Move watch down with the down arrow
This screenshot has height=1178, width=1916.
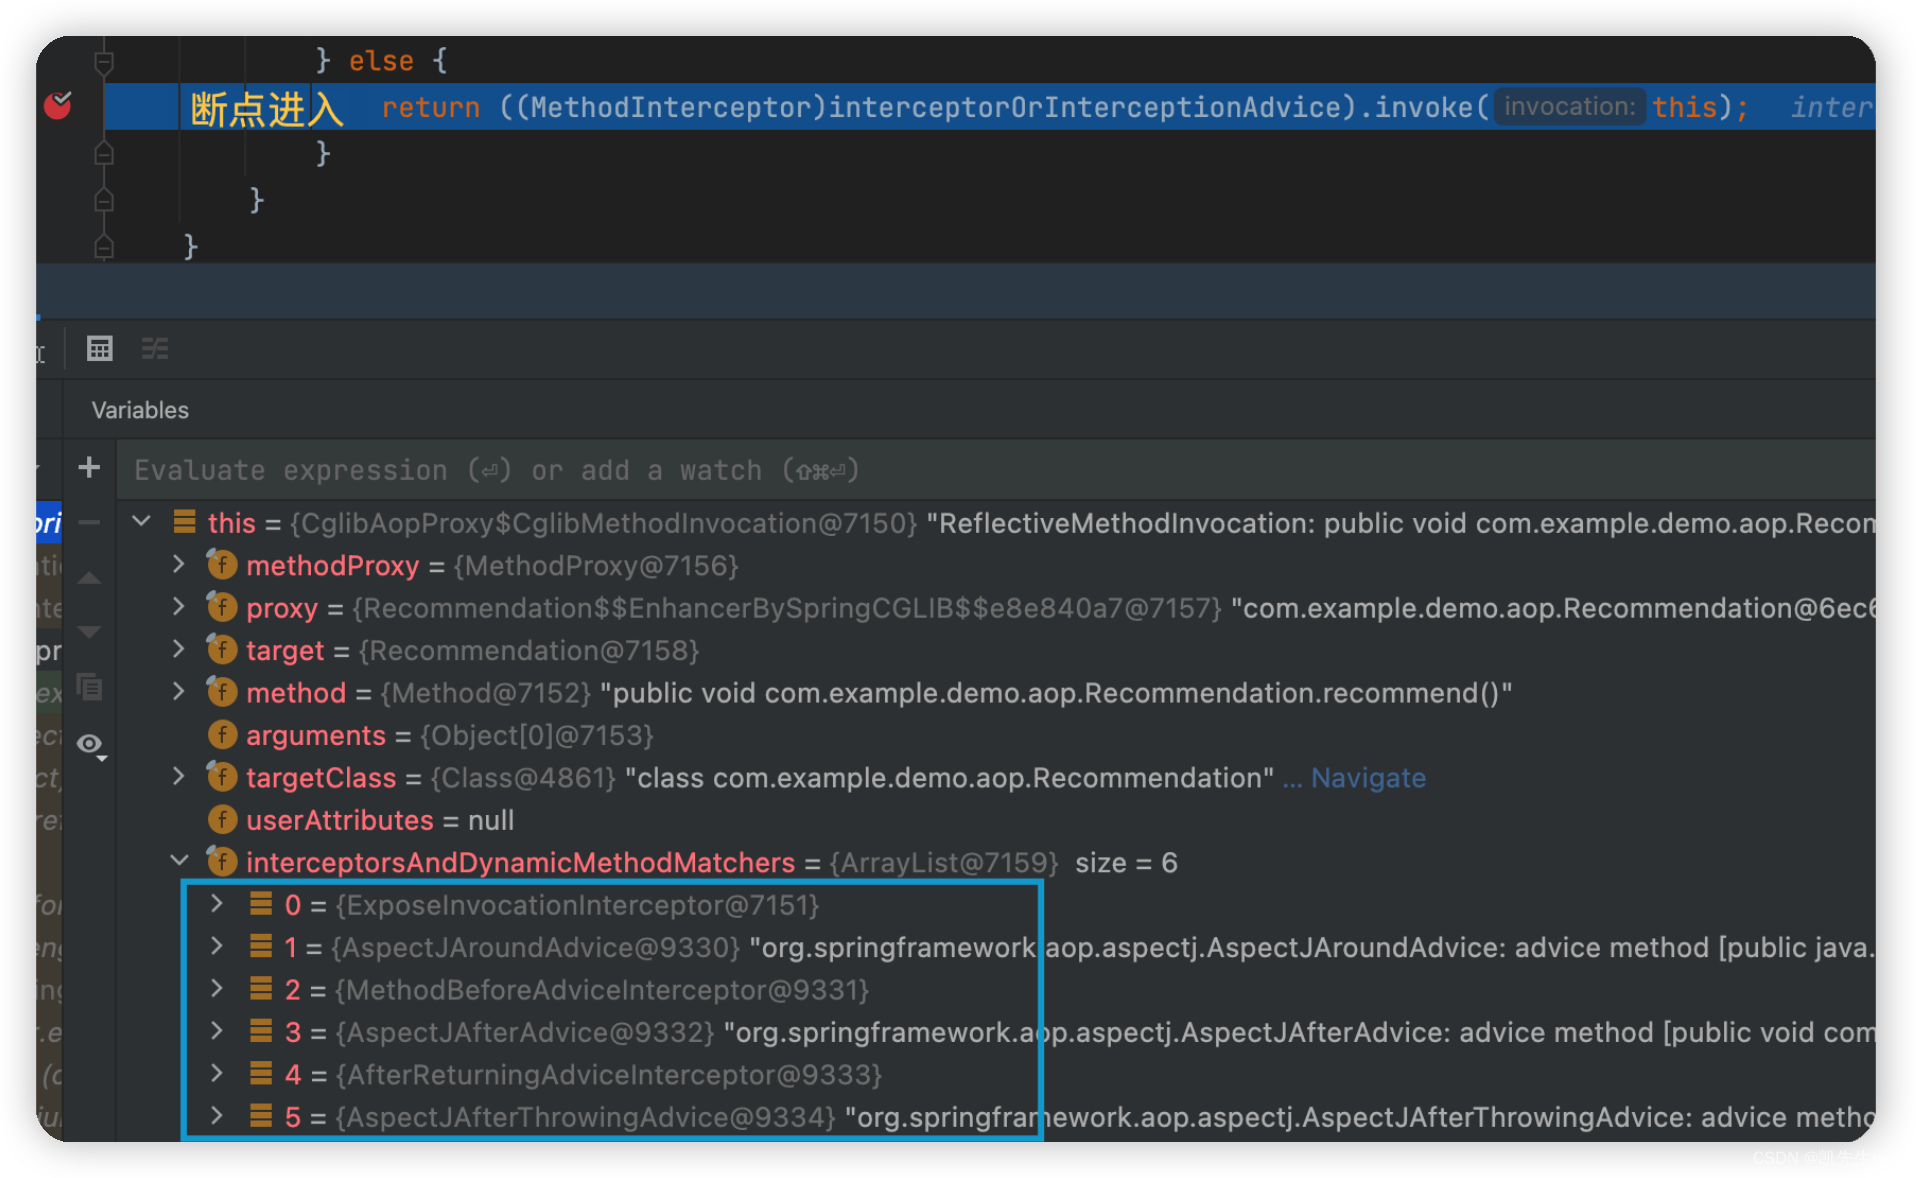[x=89, y=632]
